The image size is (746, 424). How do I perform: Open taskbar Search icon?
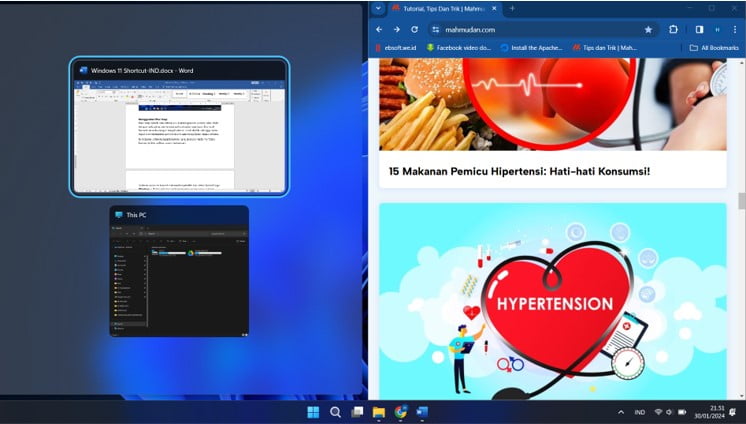[335, 411]
